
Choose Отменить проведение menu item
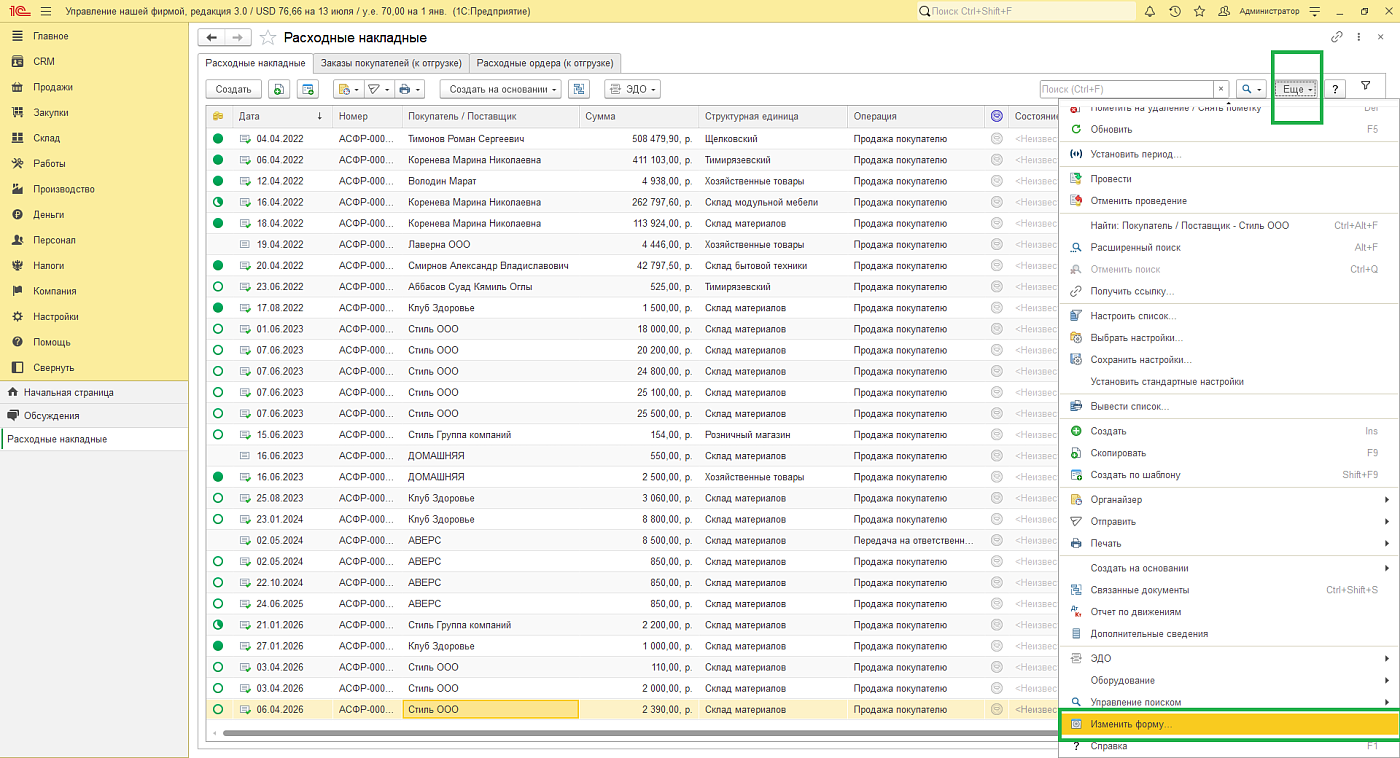[x=1229, y=201]
